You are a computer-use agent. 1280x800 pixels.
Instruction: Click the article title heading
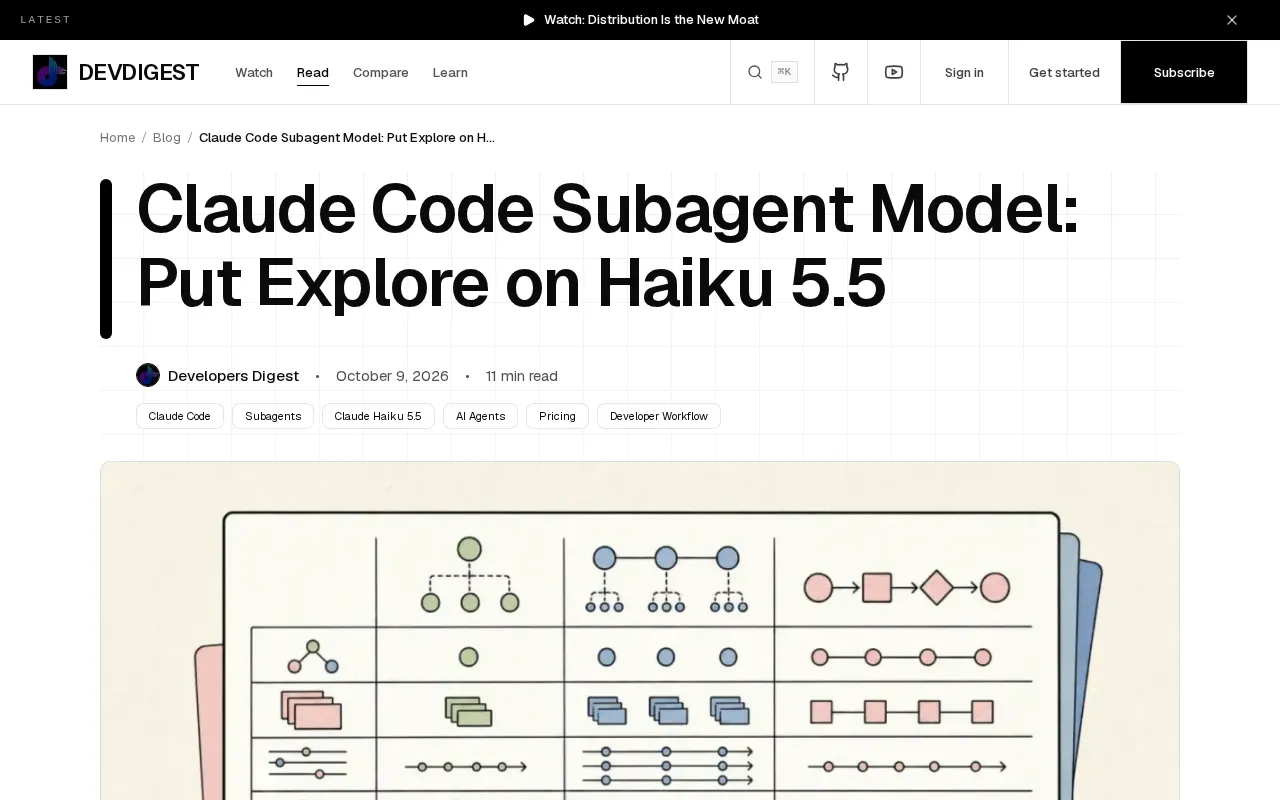[608, 246]
